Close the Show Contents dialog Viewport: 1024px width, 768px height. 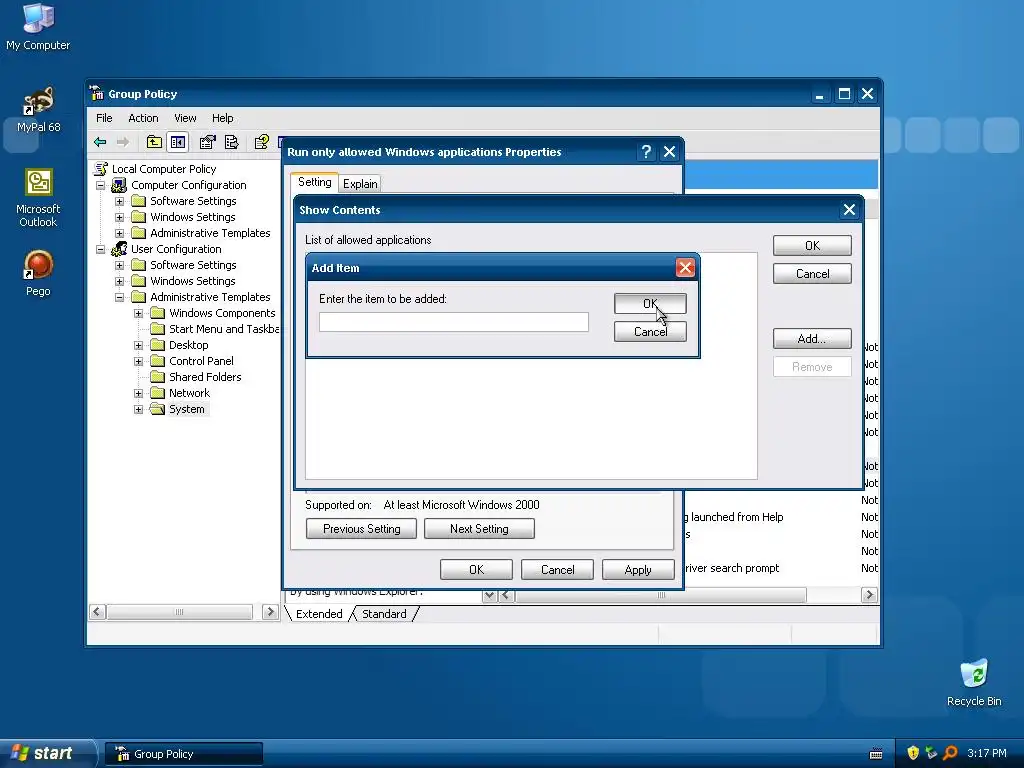click(849, 210)
